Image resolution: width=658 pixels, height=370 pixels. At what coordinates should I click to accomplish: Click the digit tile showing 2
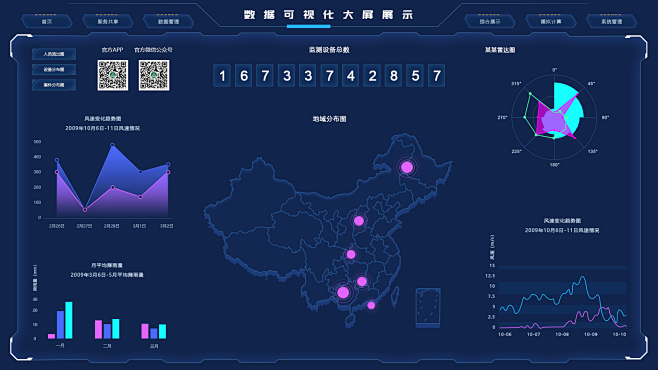[x=372, y=76]
